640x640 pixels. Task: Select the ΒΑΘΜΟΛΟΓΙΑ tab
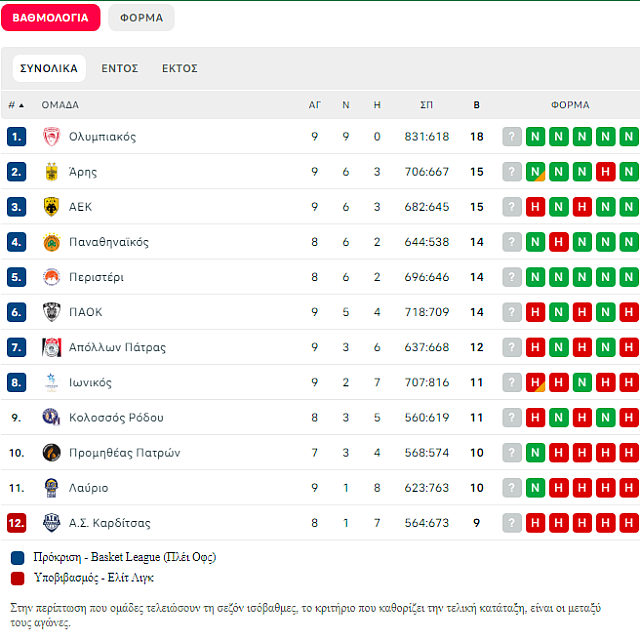click(x=50, y=18)
